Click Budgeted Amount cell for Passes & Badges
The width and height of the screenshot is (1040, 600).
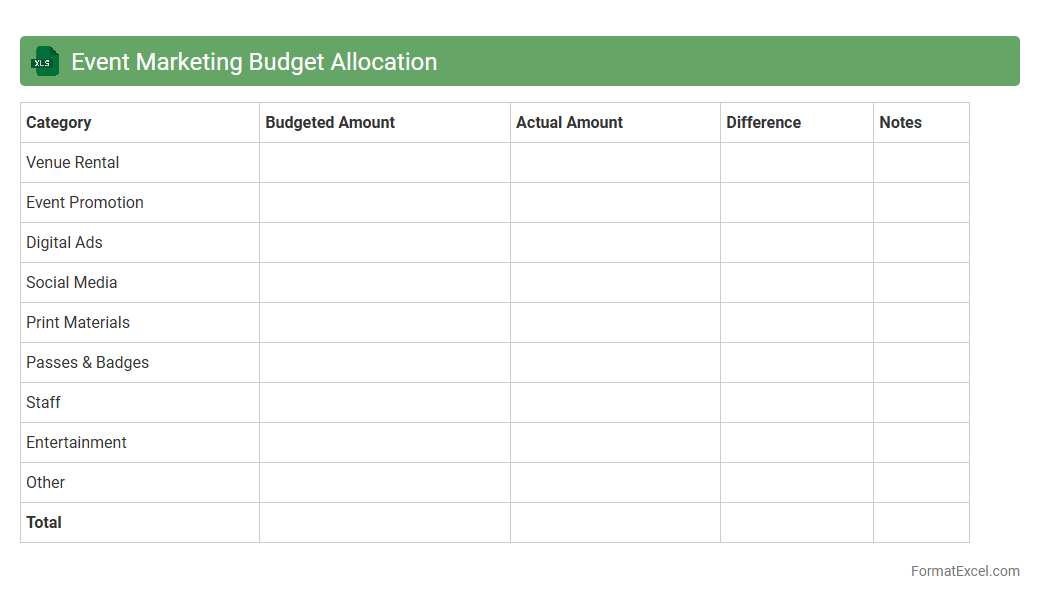tap(385, 363)
